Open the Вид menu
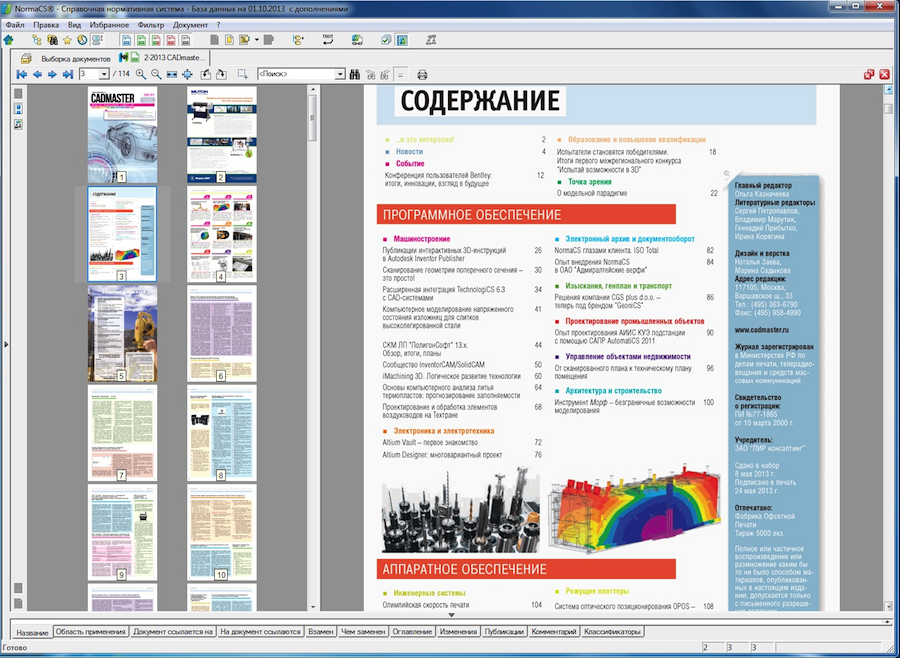 (x=74, y=25)
